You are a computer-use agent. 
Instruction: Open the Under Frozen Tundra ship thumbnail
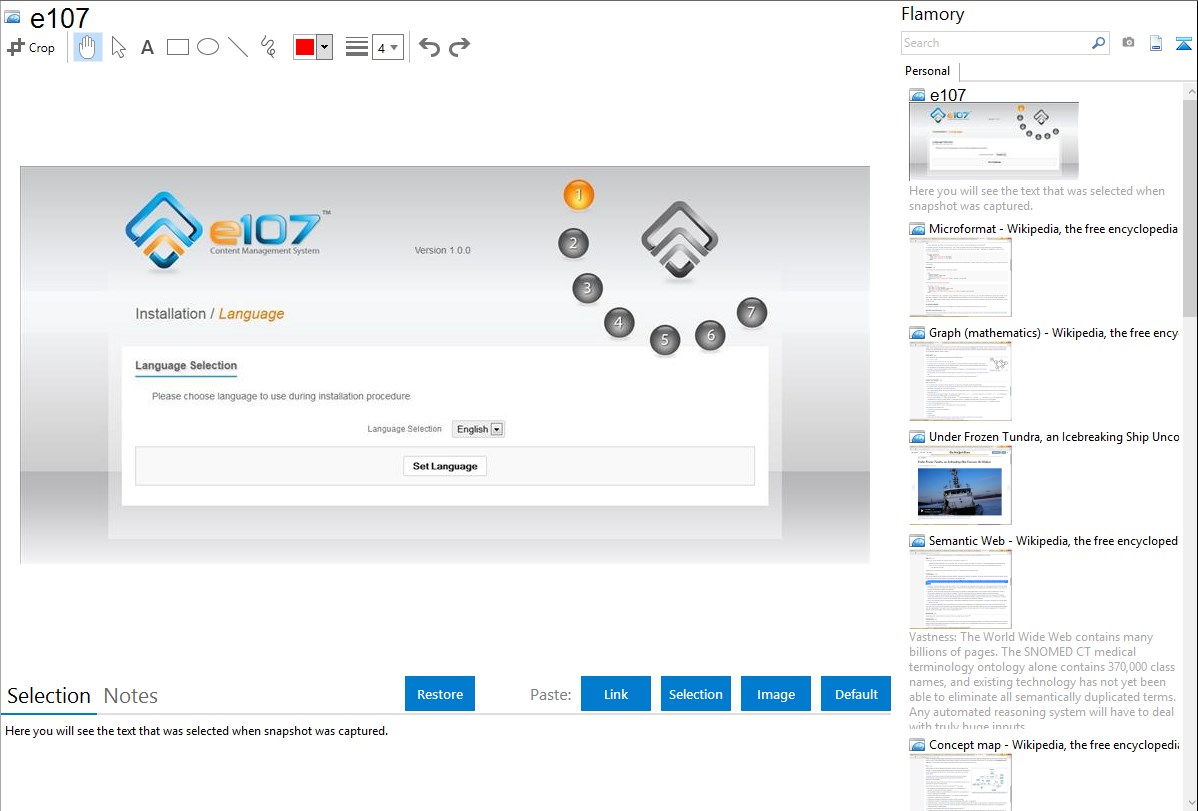click(960, 485)
